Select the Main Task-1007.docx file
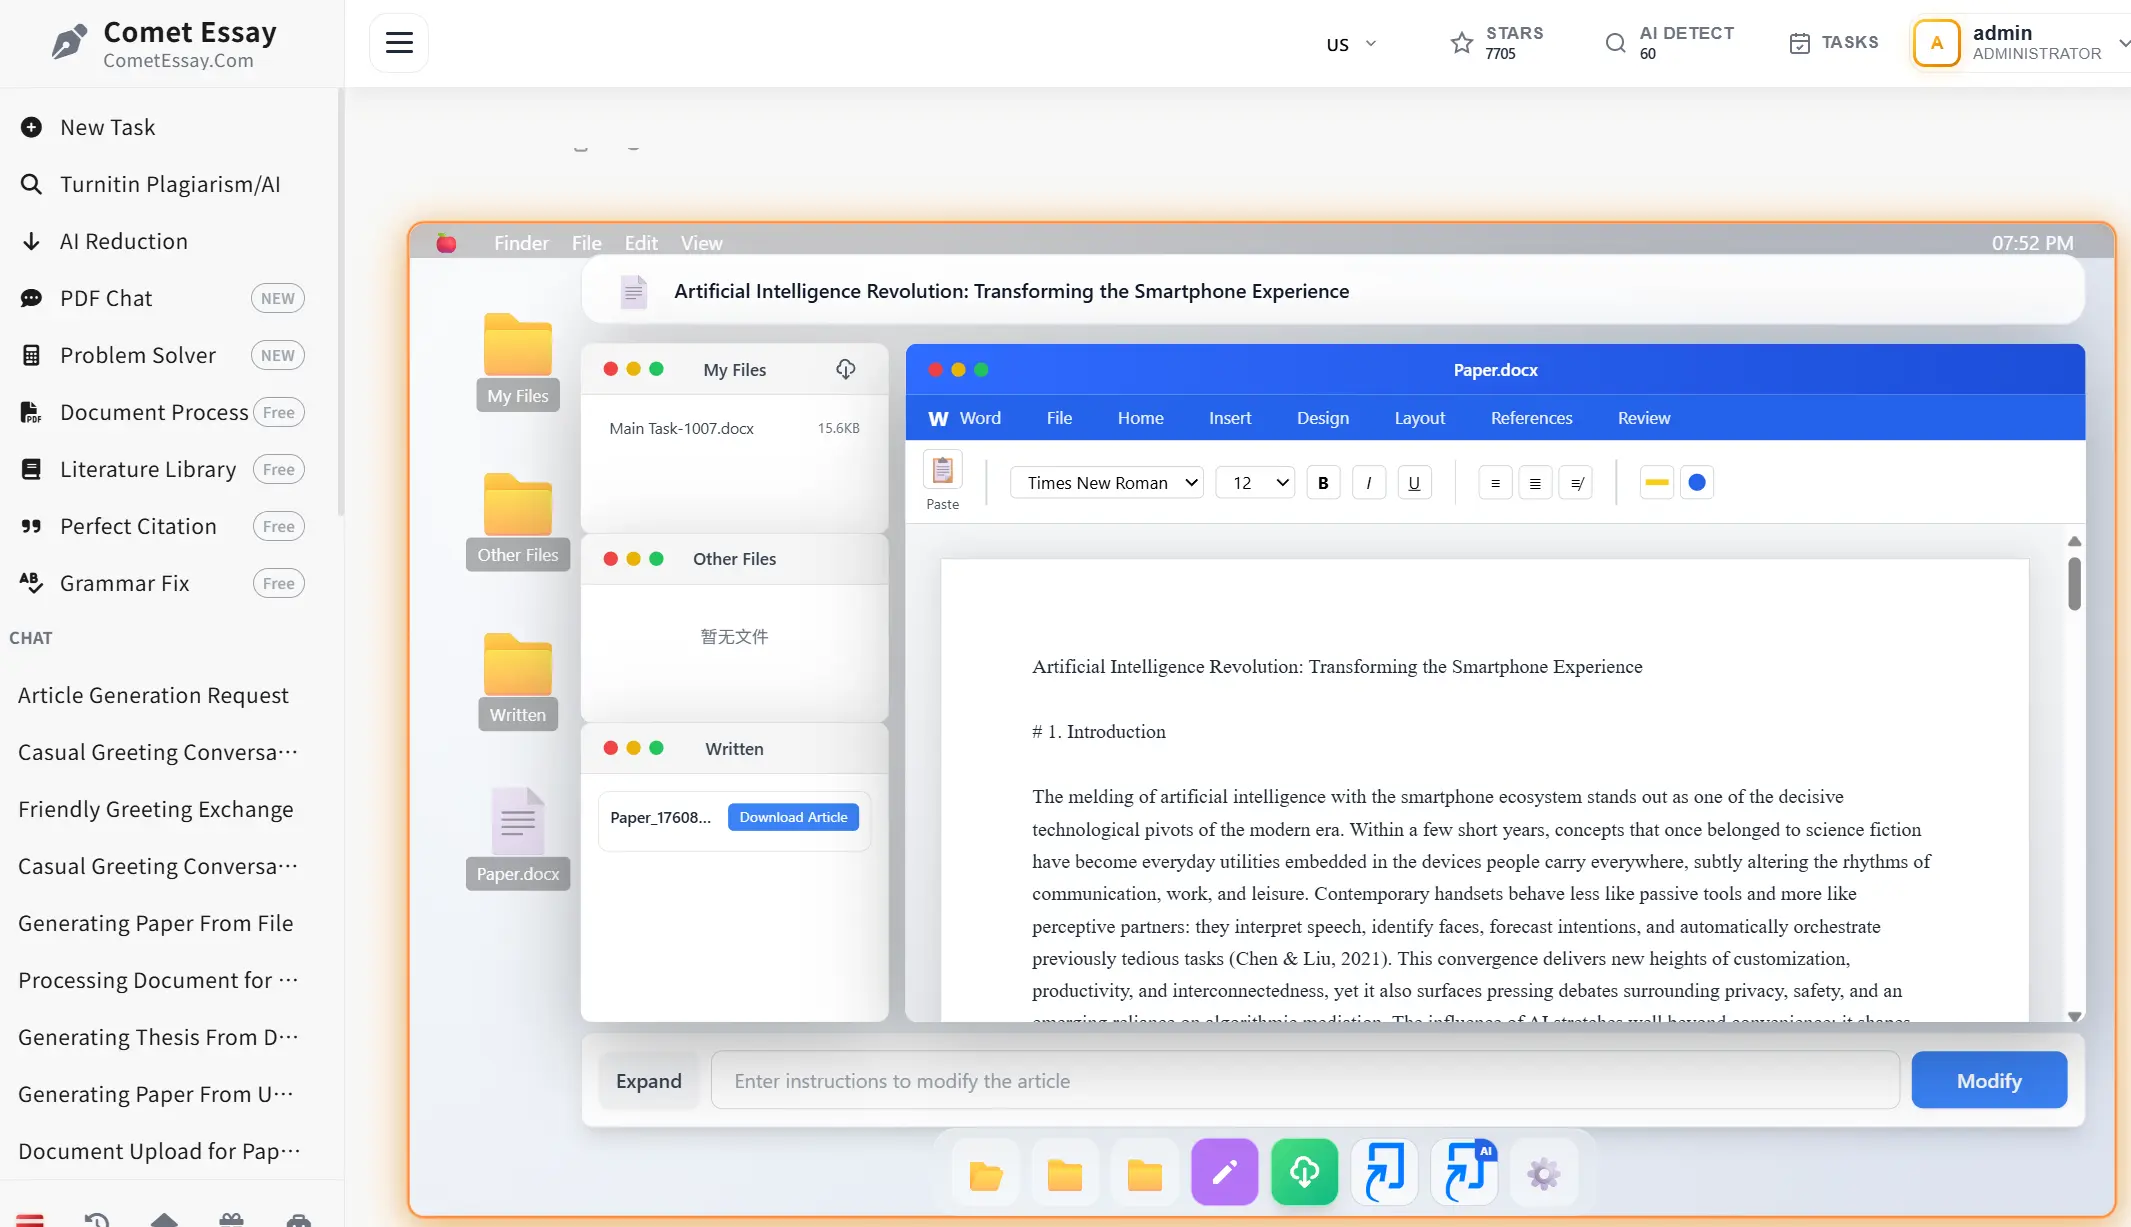This screenshot has width=2131, height=1227. point(735,428)
